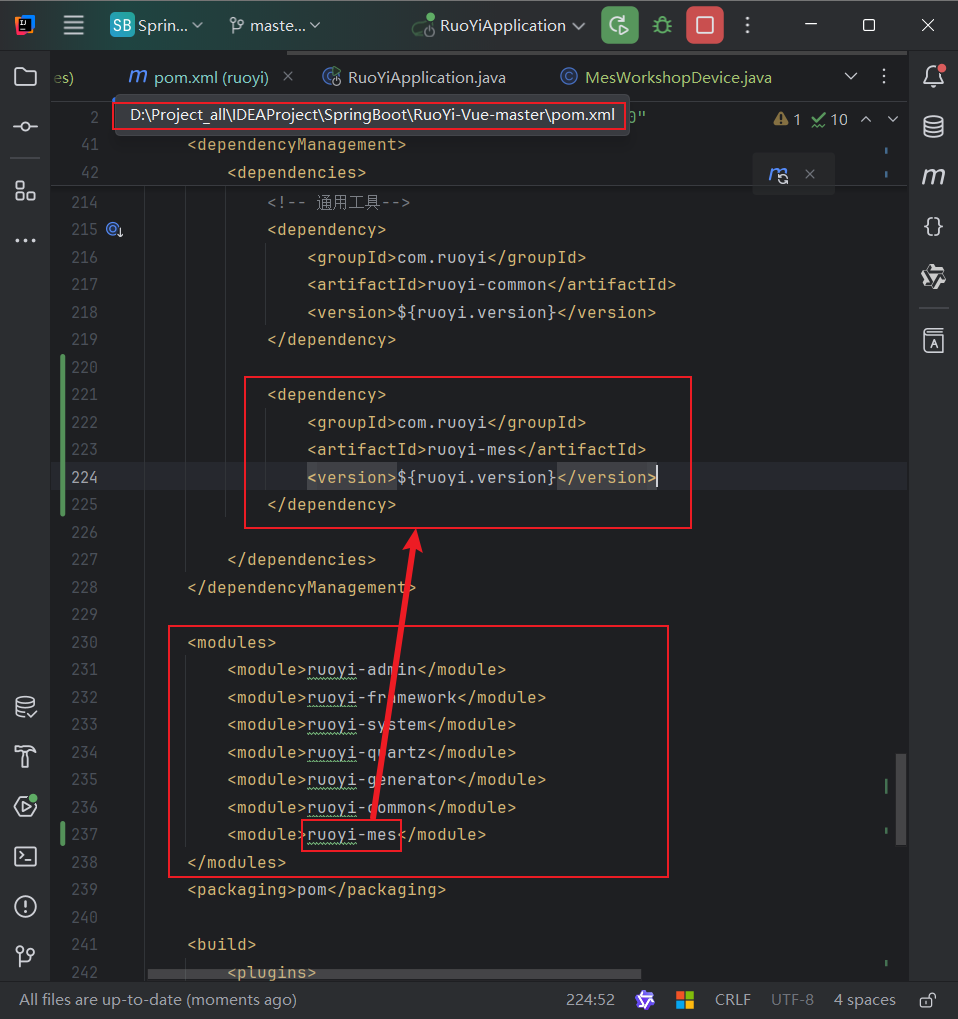Click the horizontal editor scrollbar thumb
Screen dimensions: 958x1019
click(x=394, y=974)
